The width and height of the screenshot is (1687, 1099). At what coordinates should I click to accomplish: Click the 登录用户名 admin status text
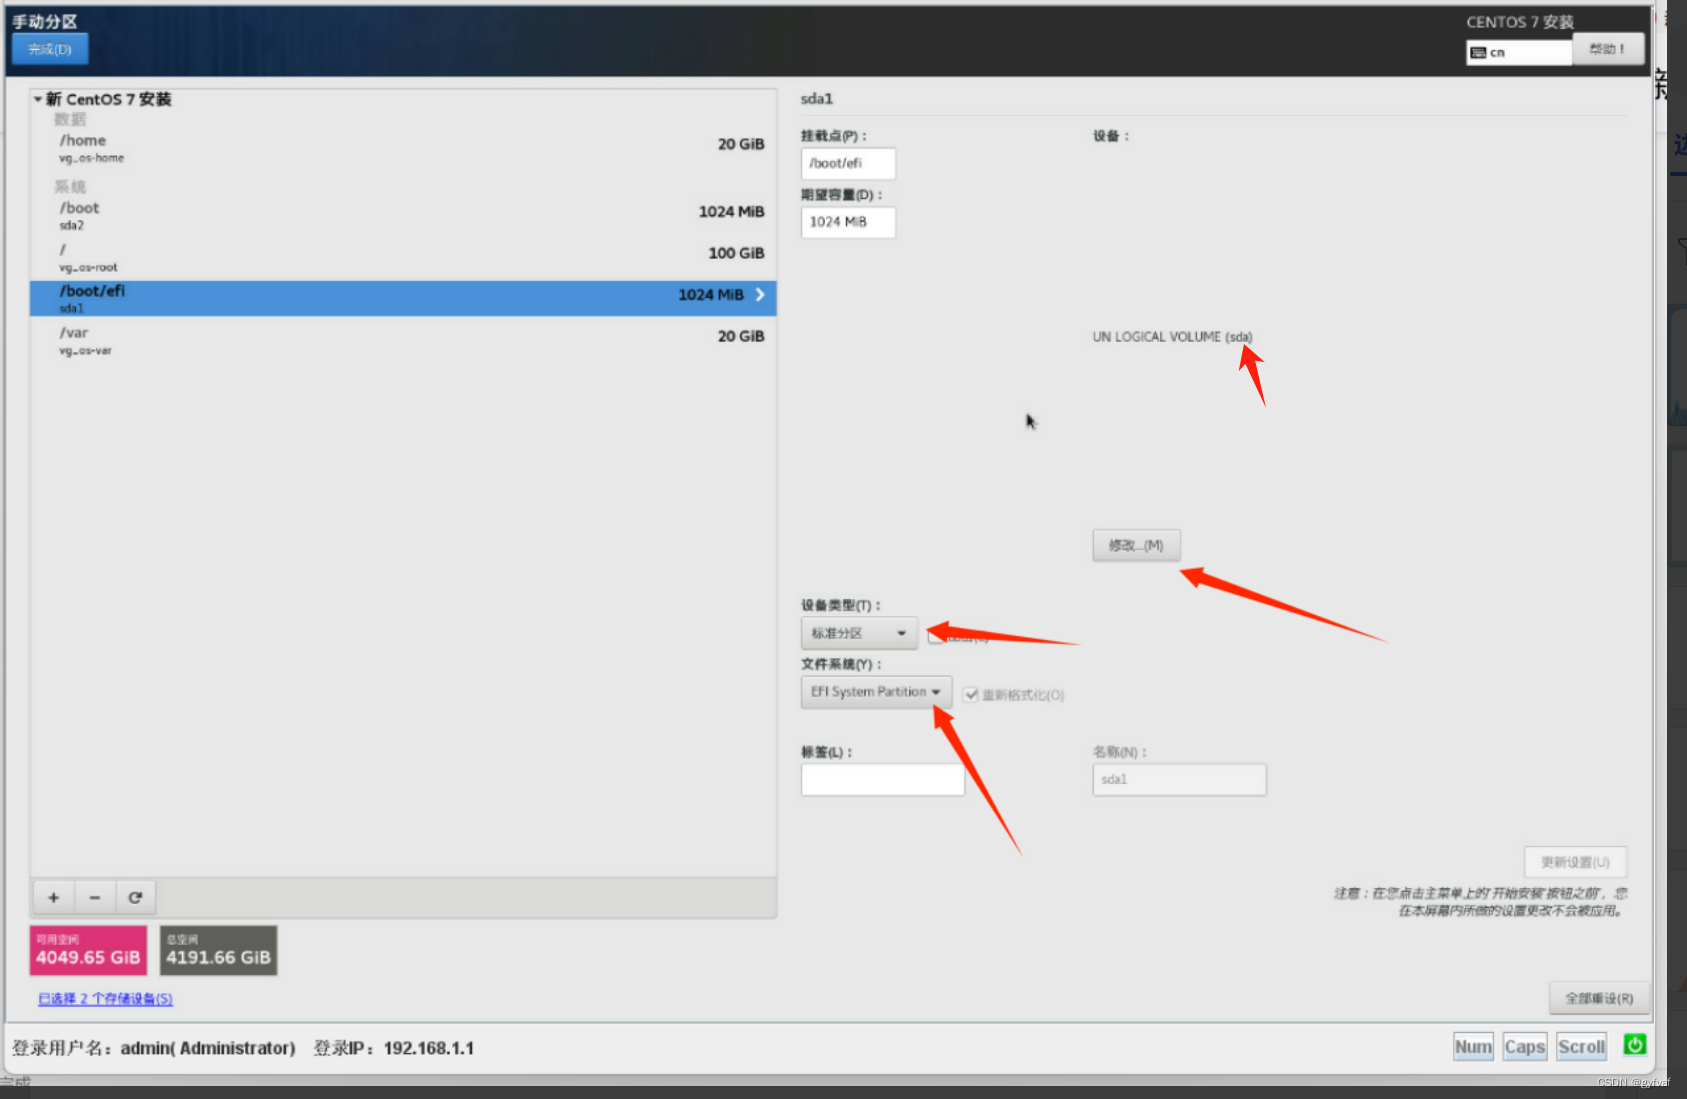[x=154, y=1048]
